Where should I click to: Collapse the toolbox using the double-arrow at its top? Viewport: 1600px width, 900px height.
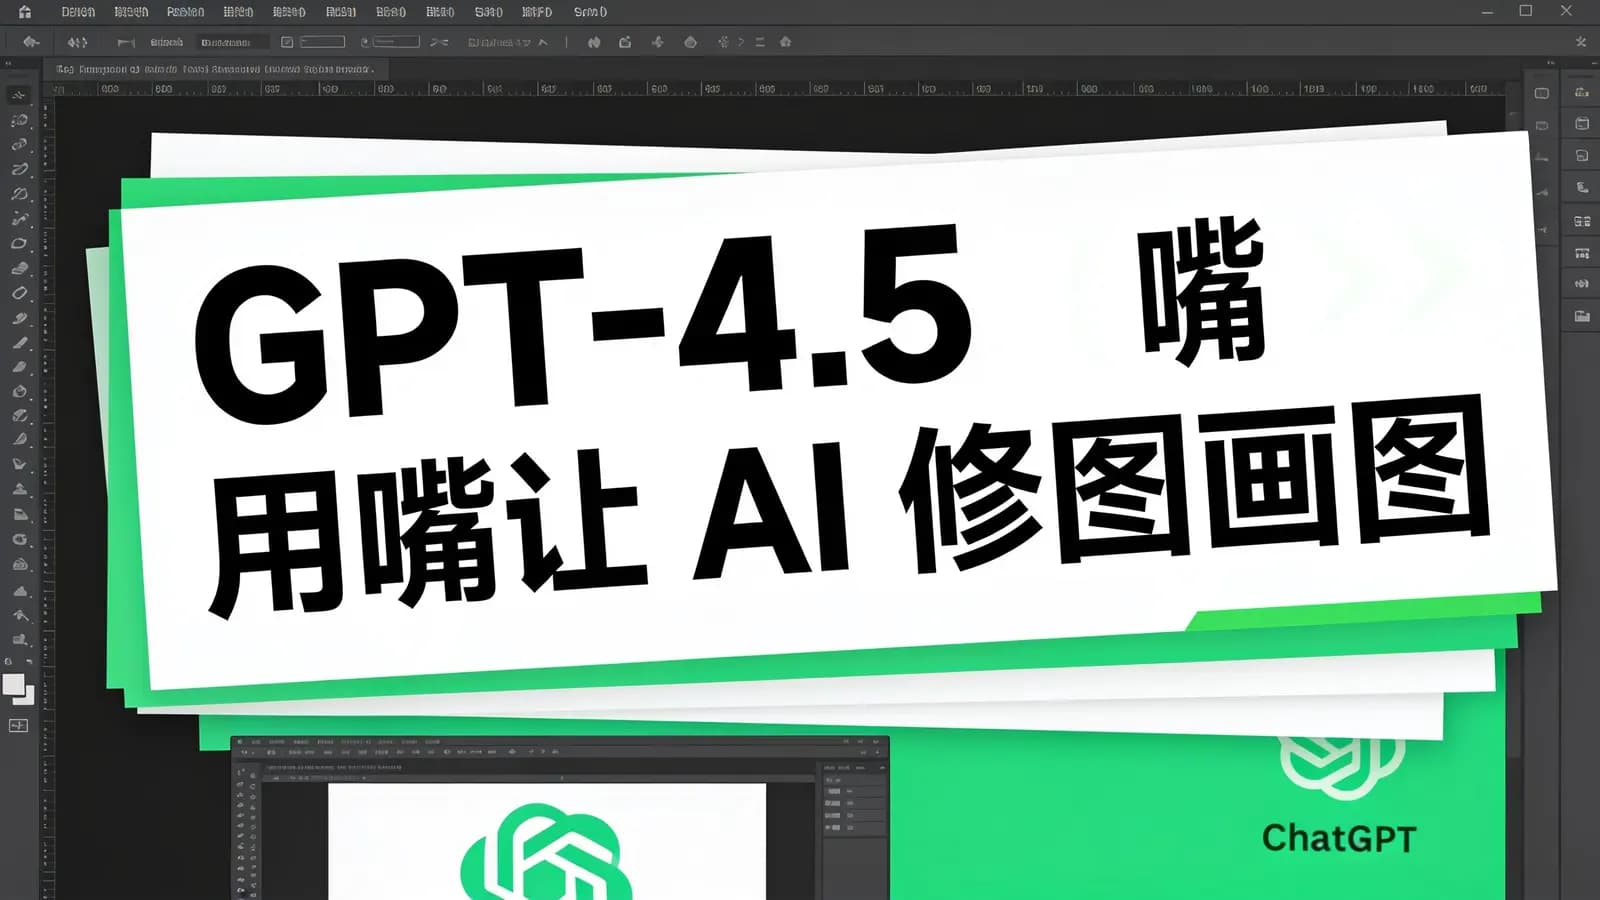tap(8, 63)
